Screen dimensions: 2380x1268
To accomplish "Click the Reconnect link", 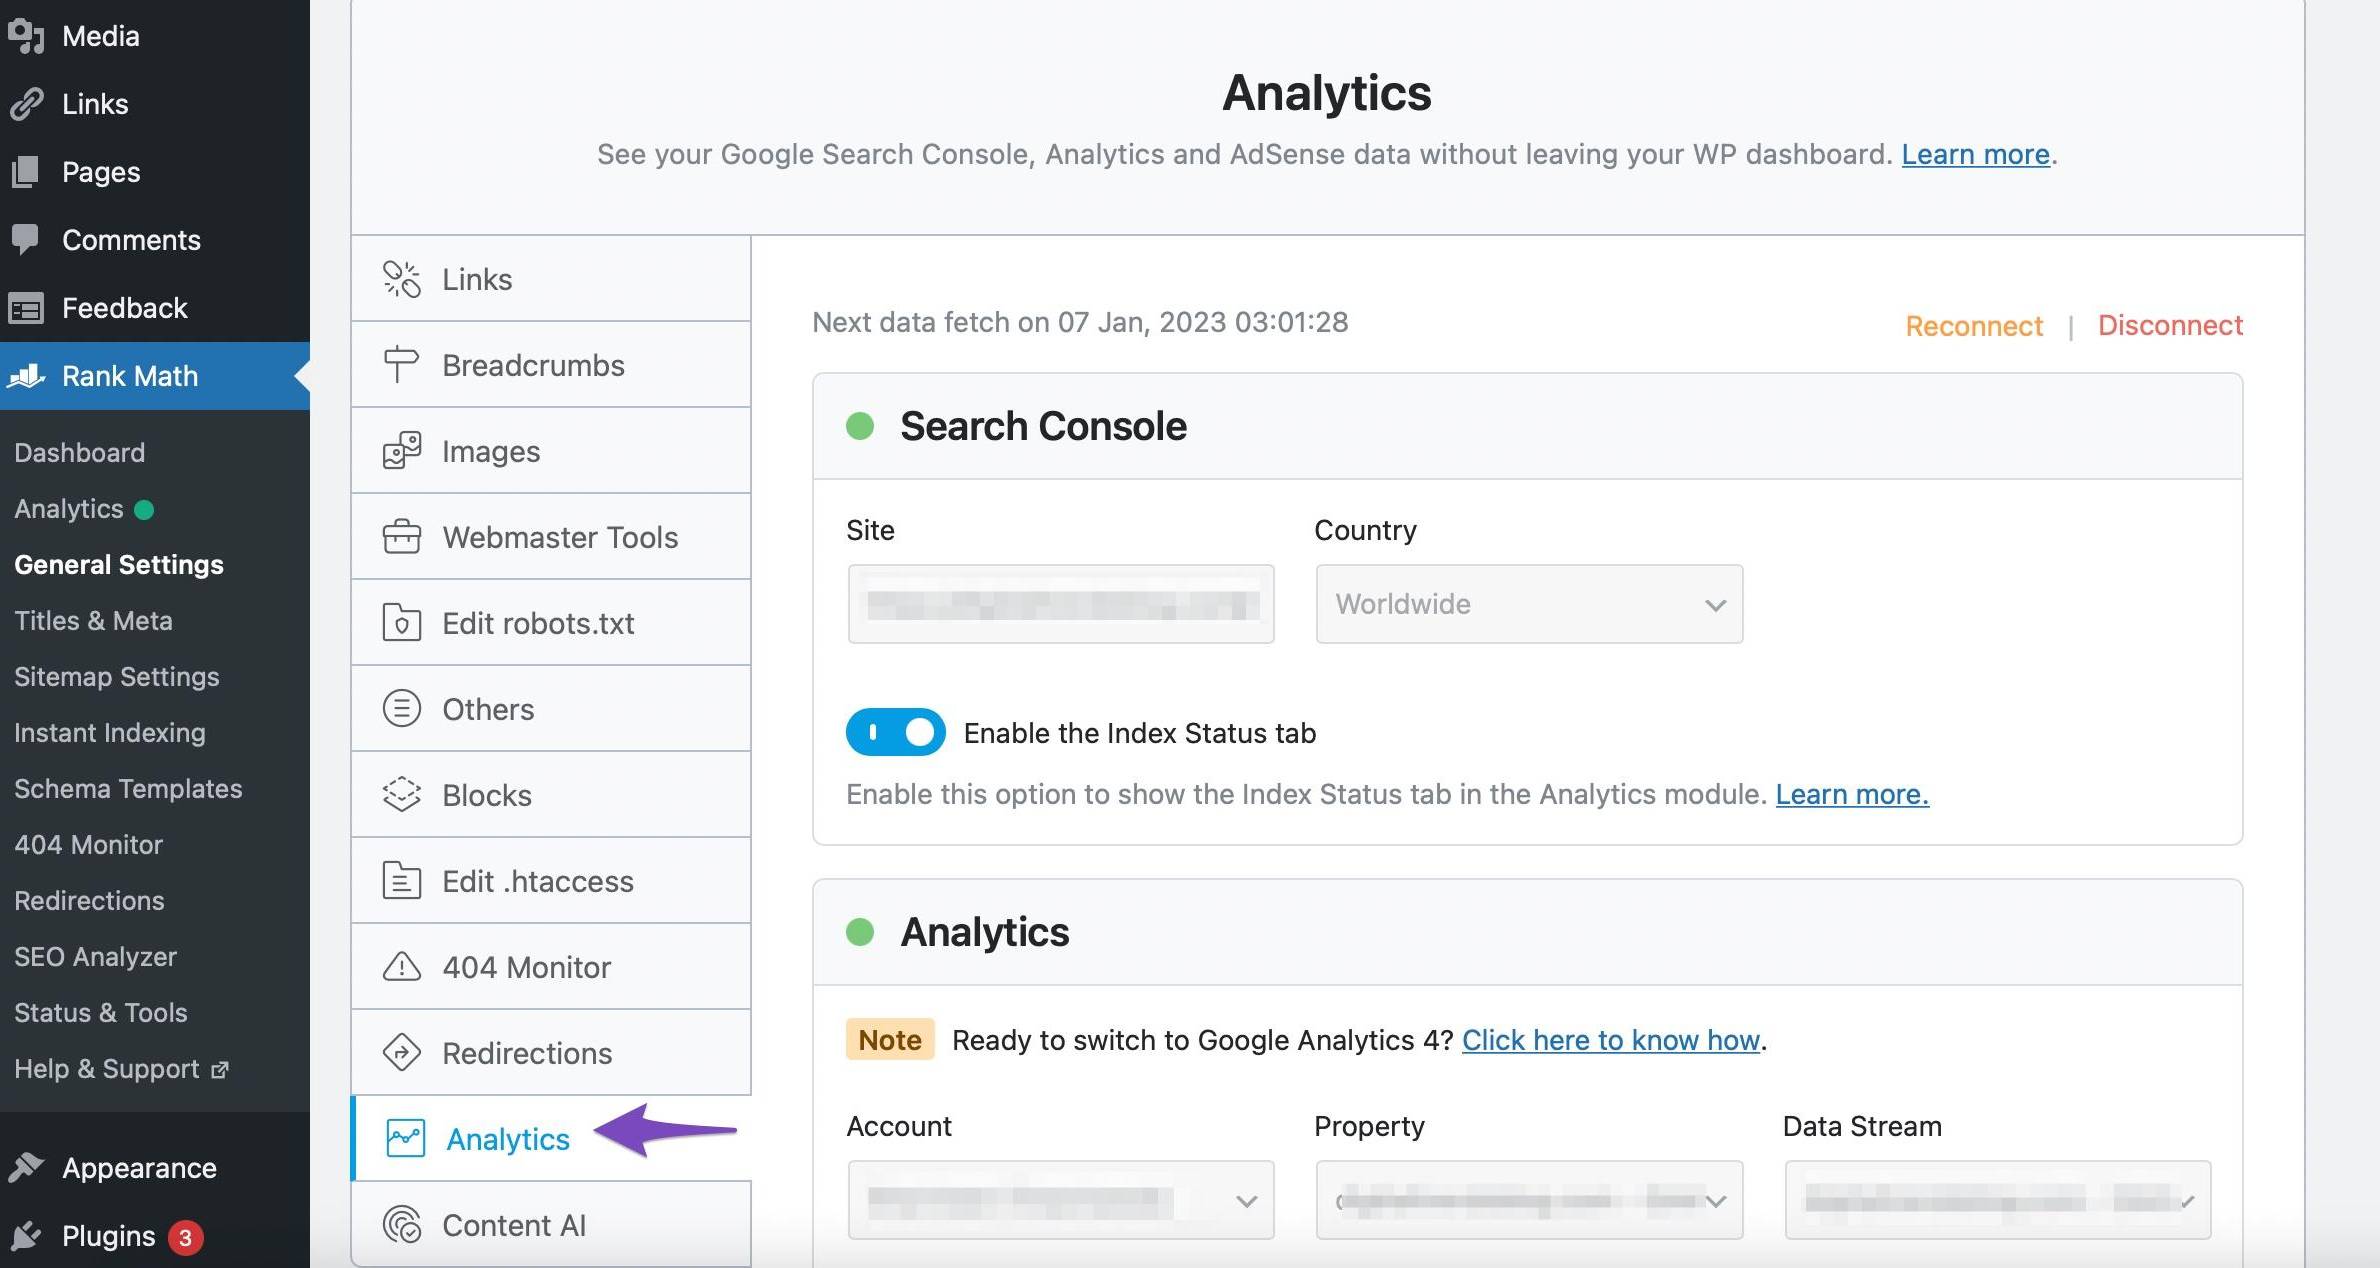I will 1973,326.
